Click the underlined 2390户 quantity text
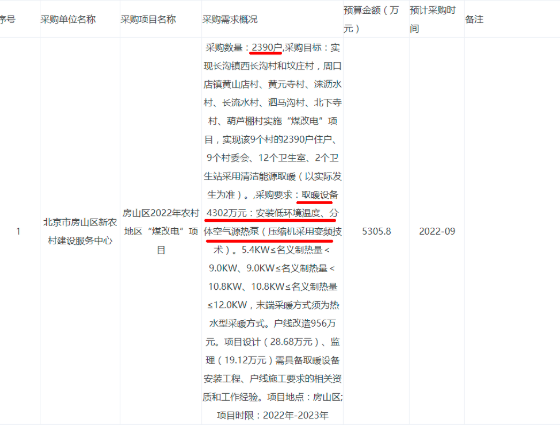 click(x=267, y=48)
